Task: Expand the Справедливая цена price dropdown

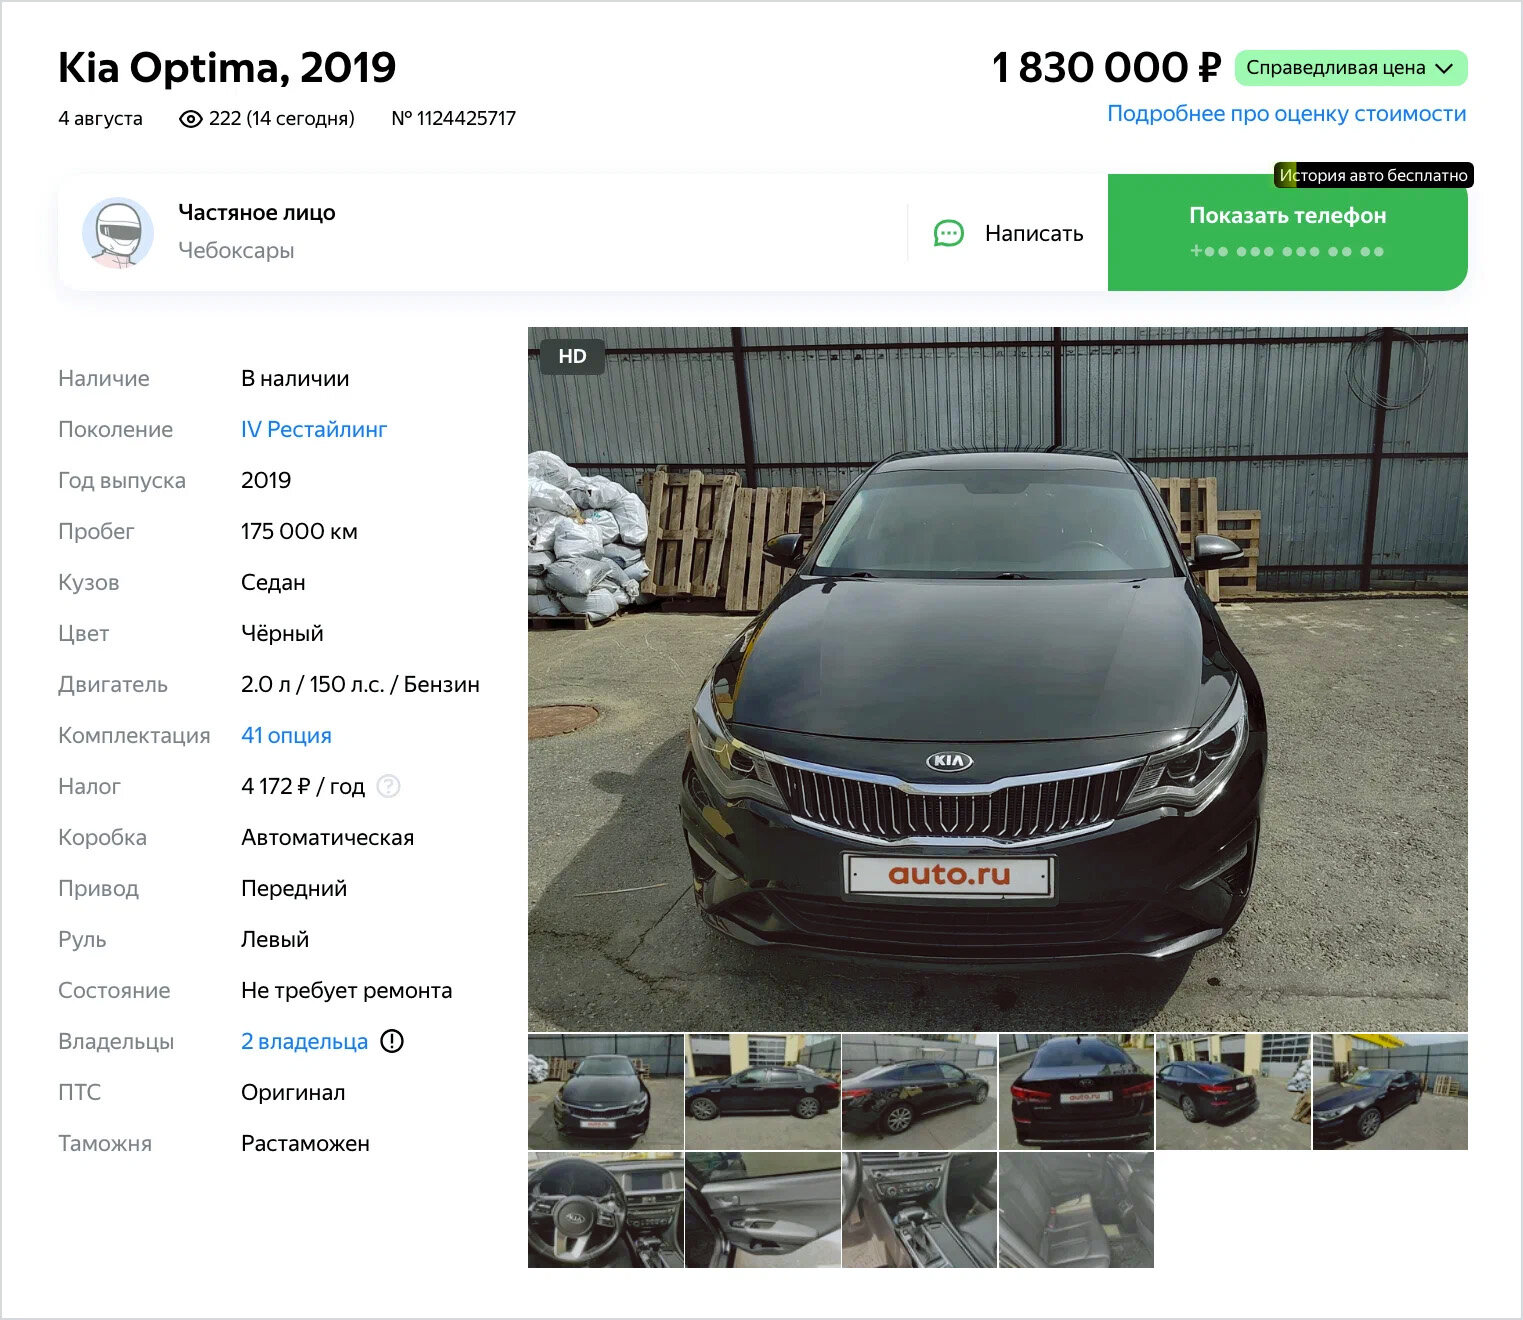Action: pyautogui.click(x=1351, y=68)
